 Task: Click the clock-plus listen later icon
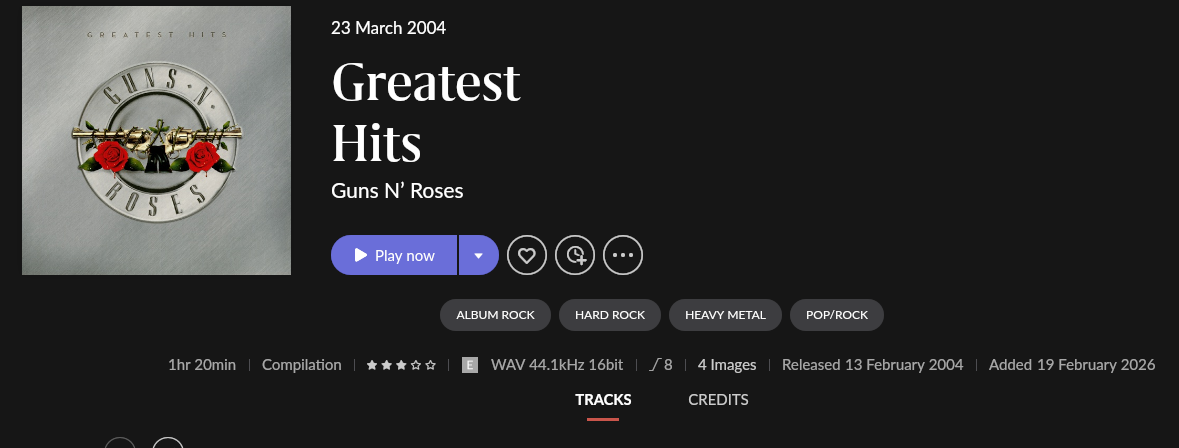575,255
